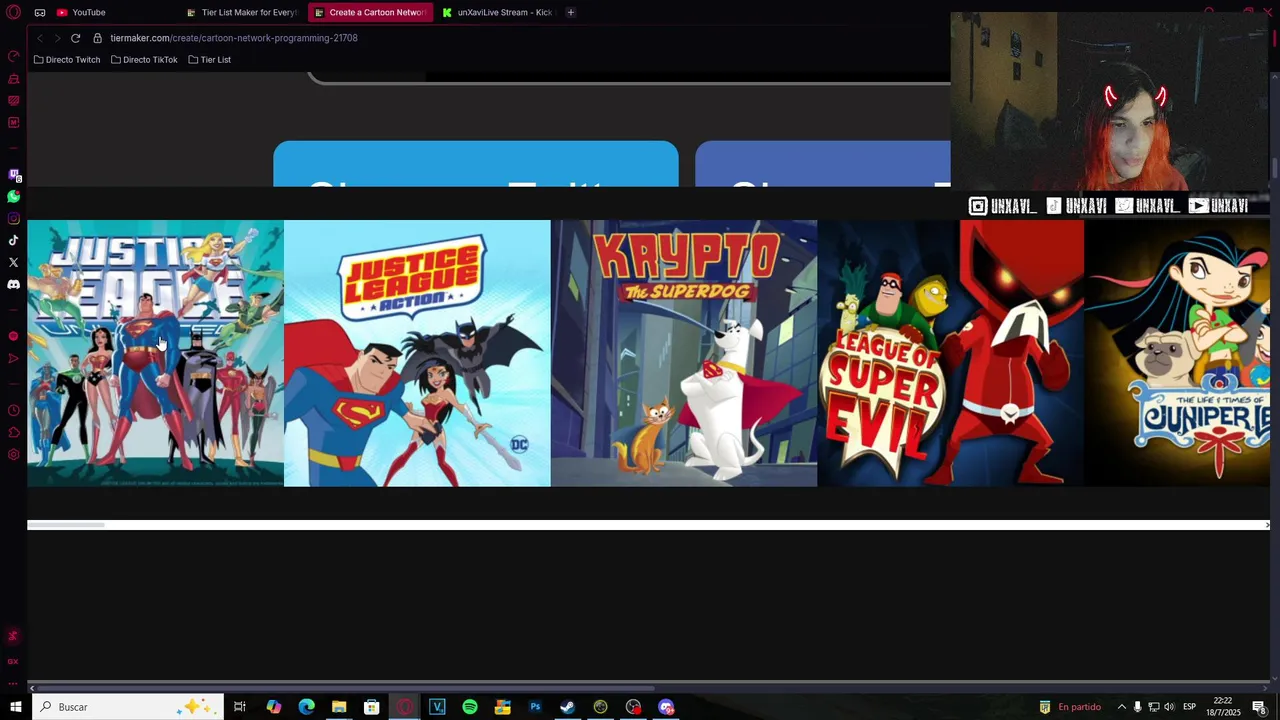Open the taskbar volume control

[1169, 707]
